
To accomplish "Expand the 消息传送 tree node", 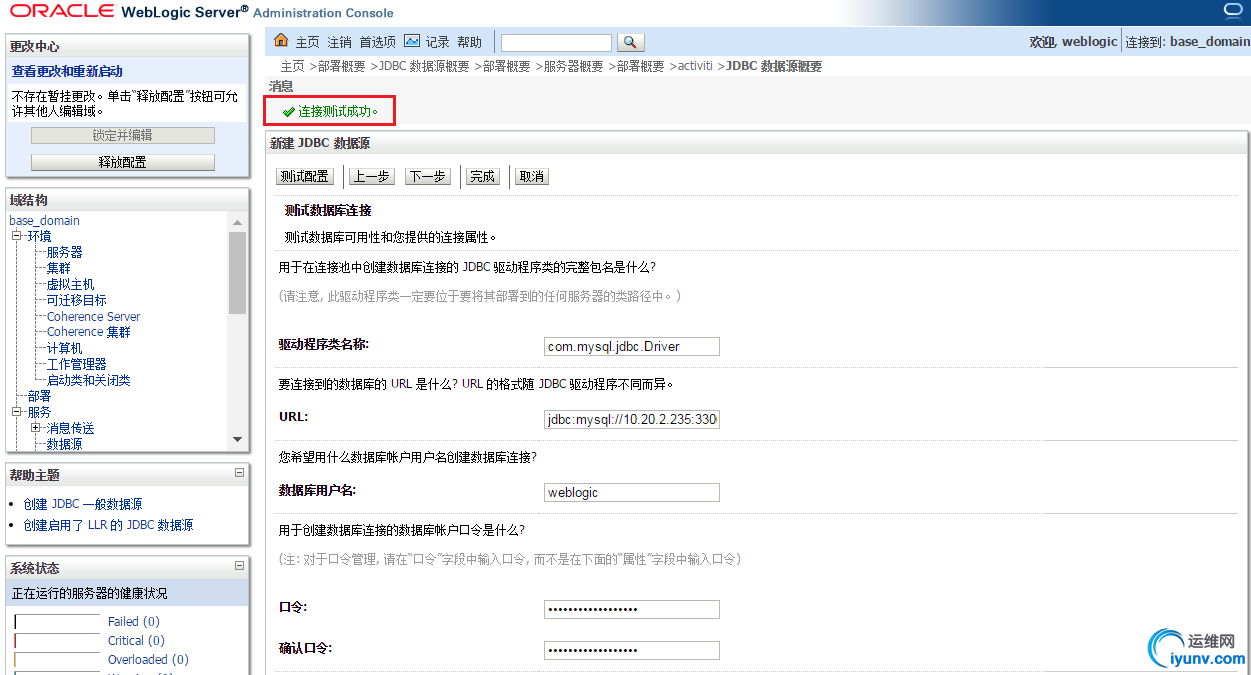I will pyautogui.click(x=35, y=428).
